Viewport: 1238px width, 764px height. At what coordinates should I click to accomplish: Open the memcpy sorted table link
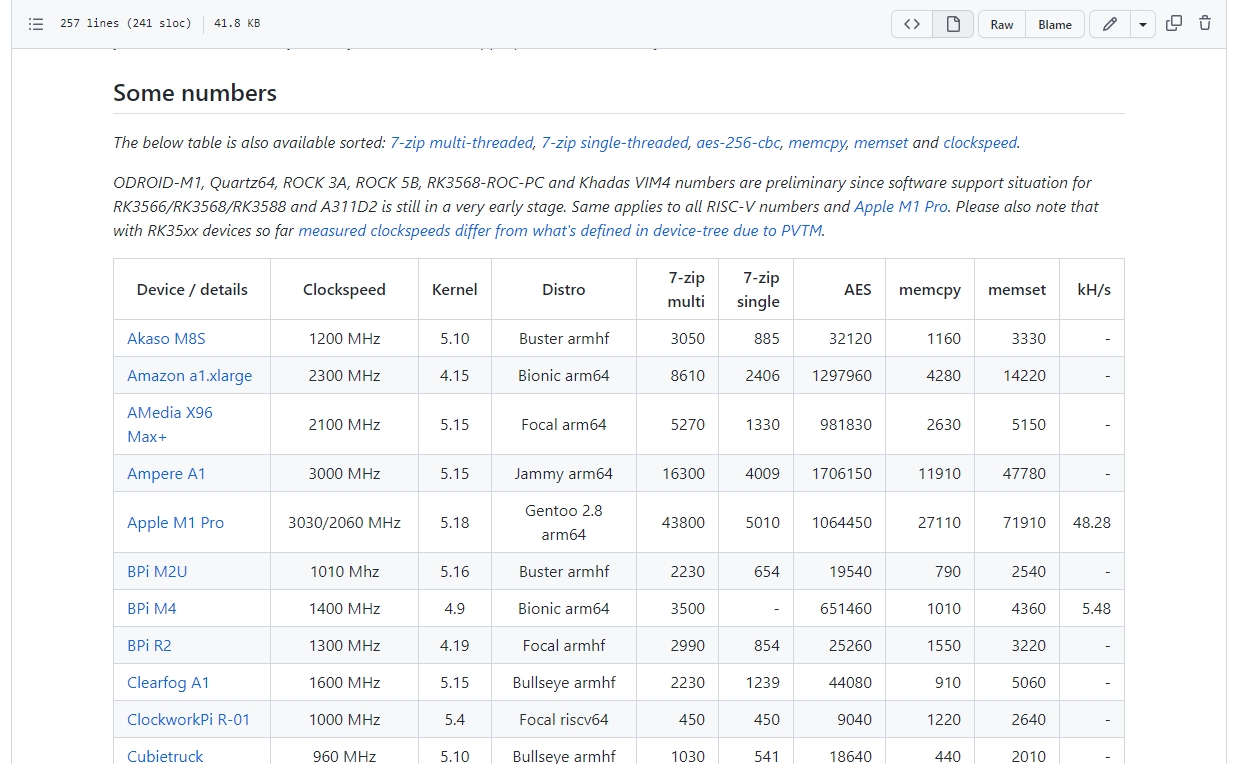tap(817, 142)
